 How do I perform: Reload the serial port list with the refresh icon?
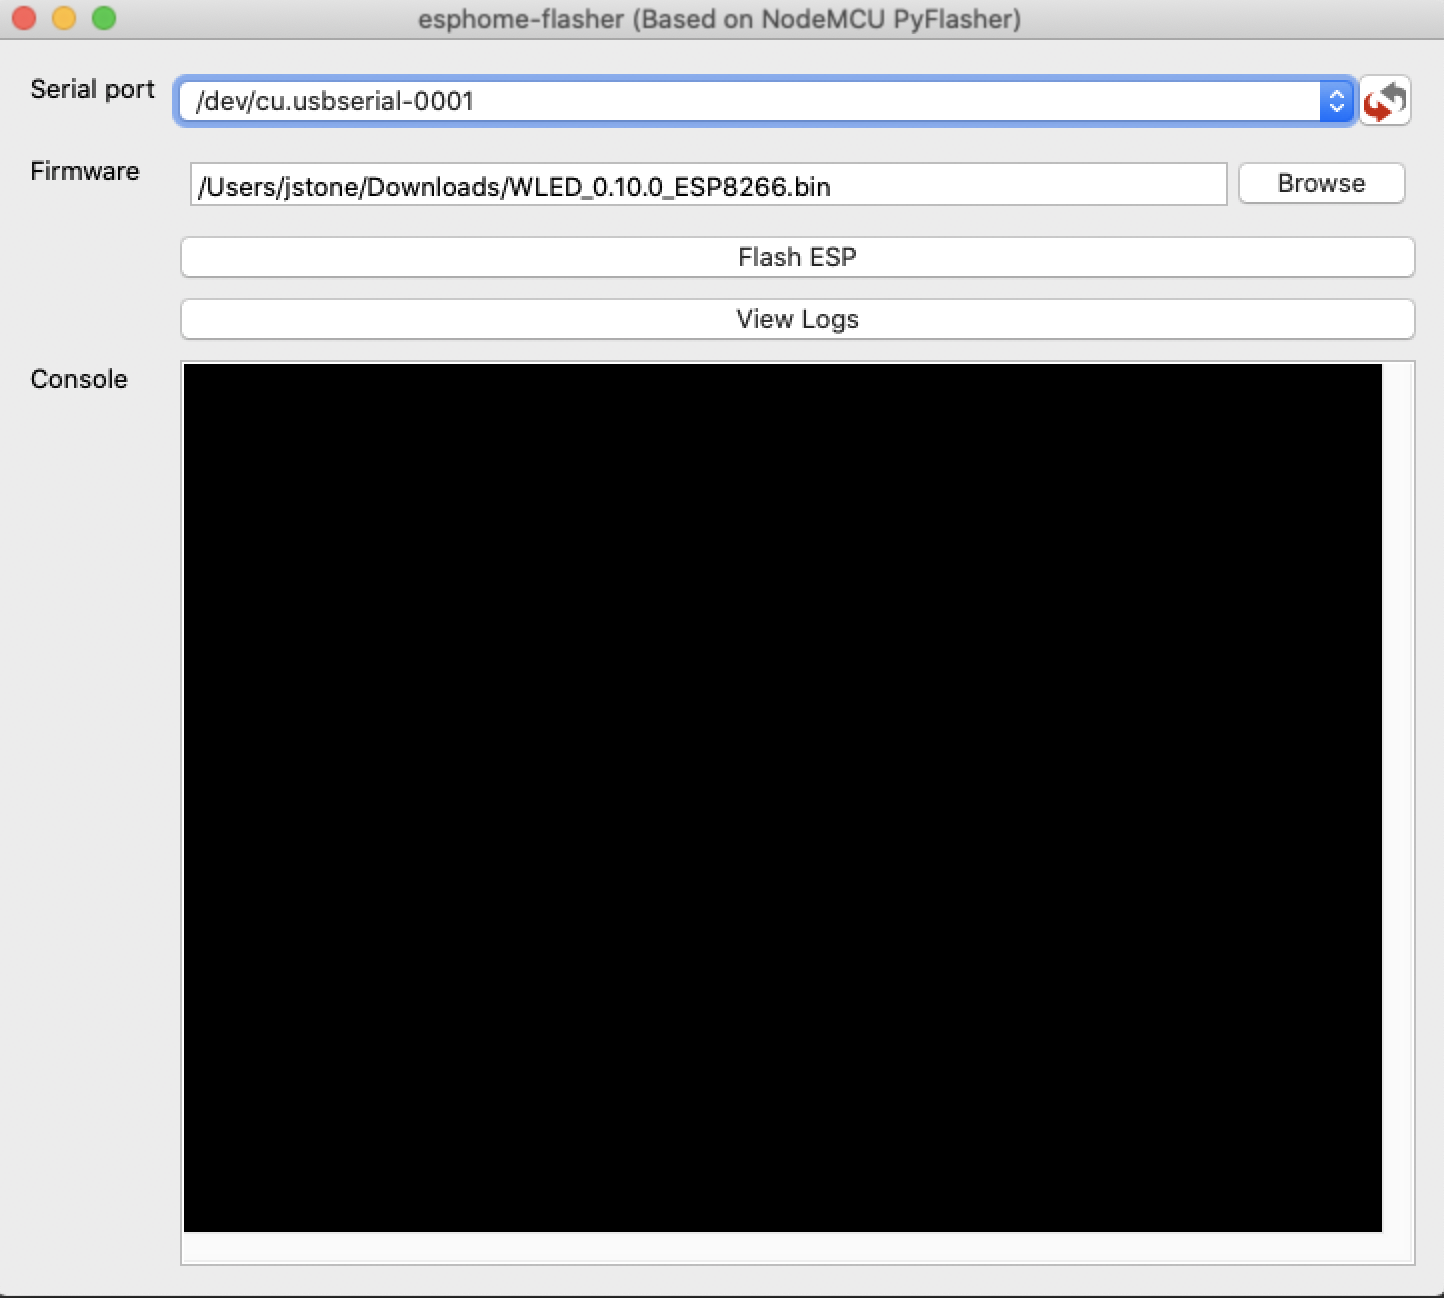1385,101
